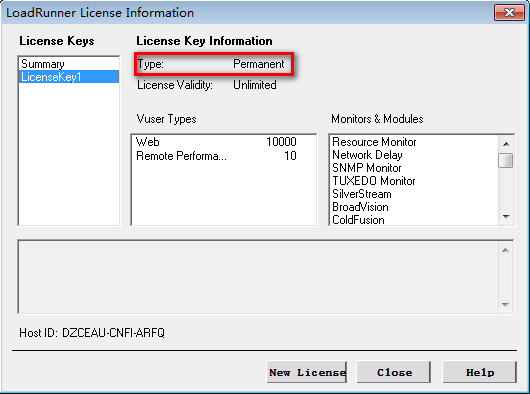Click the Host ID value DZCEAU-CNFI-ARFQ
Screen dimensions: 530x394
coord(113,333)
